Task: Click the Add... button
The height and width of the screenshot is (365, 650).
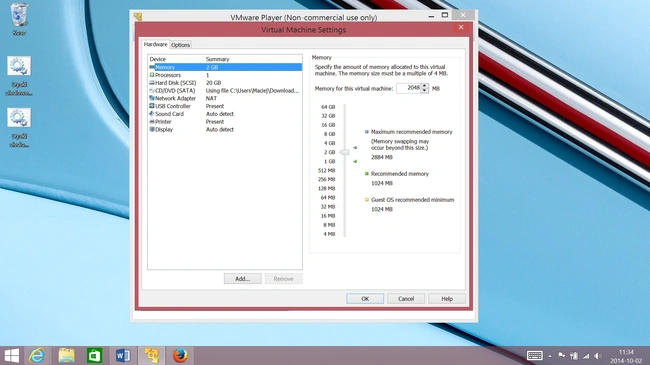Action: pyautogui.click(x=243, y=279)
